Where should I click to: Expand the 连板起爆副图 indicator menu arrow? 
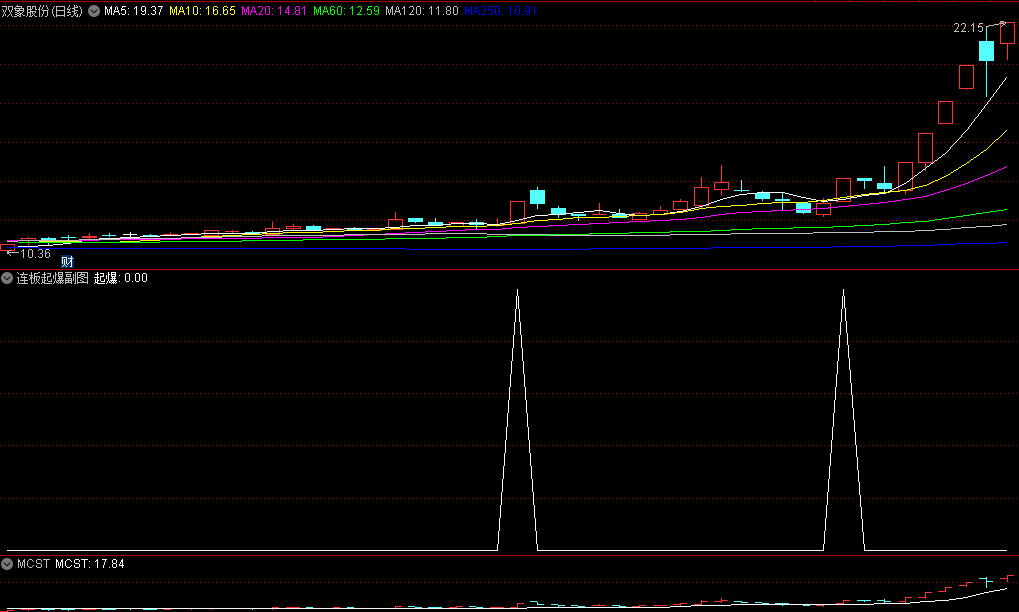coord(7,278)
